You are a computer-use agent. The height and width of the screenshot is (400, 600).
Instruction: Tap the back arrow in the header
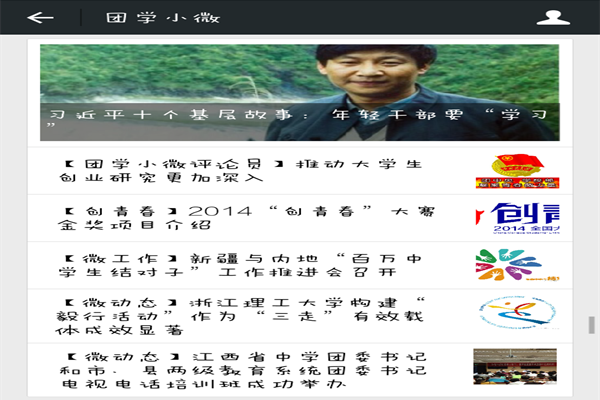(x=40, y=18)
